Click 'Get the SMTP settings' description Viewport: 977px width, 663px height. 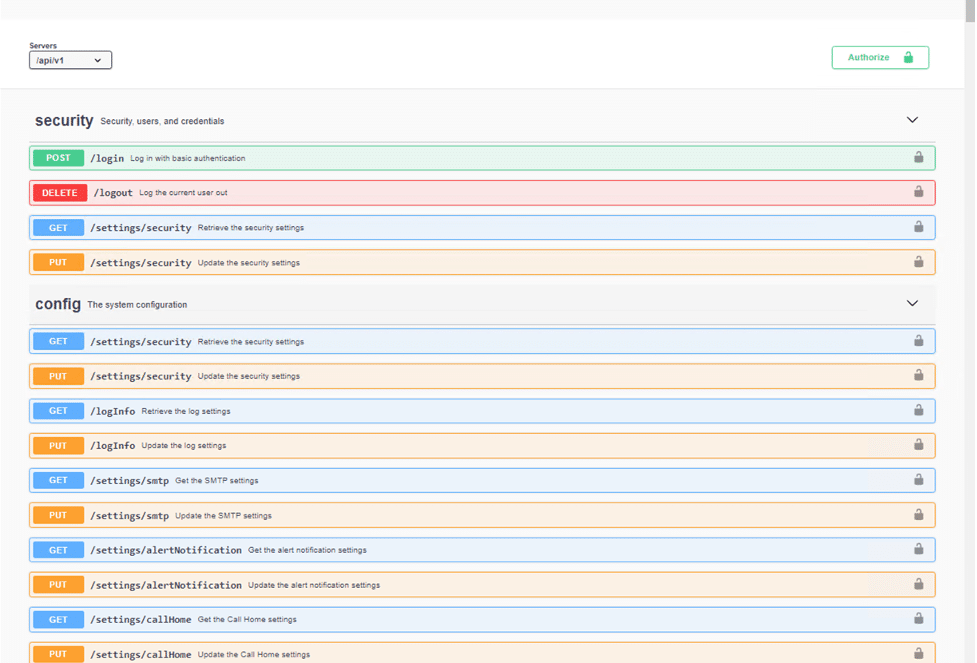(217, 480)
